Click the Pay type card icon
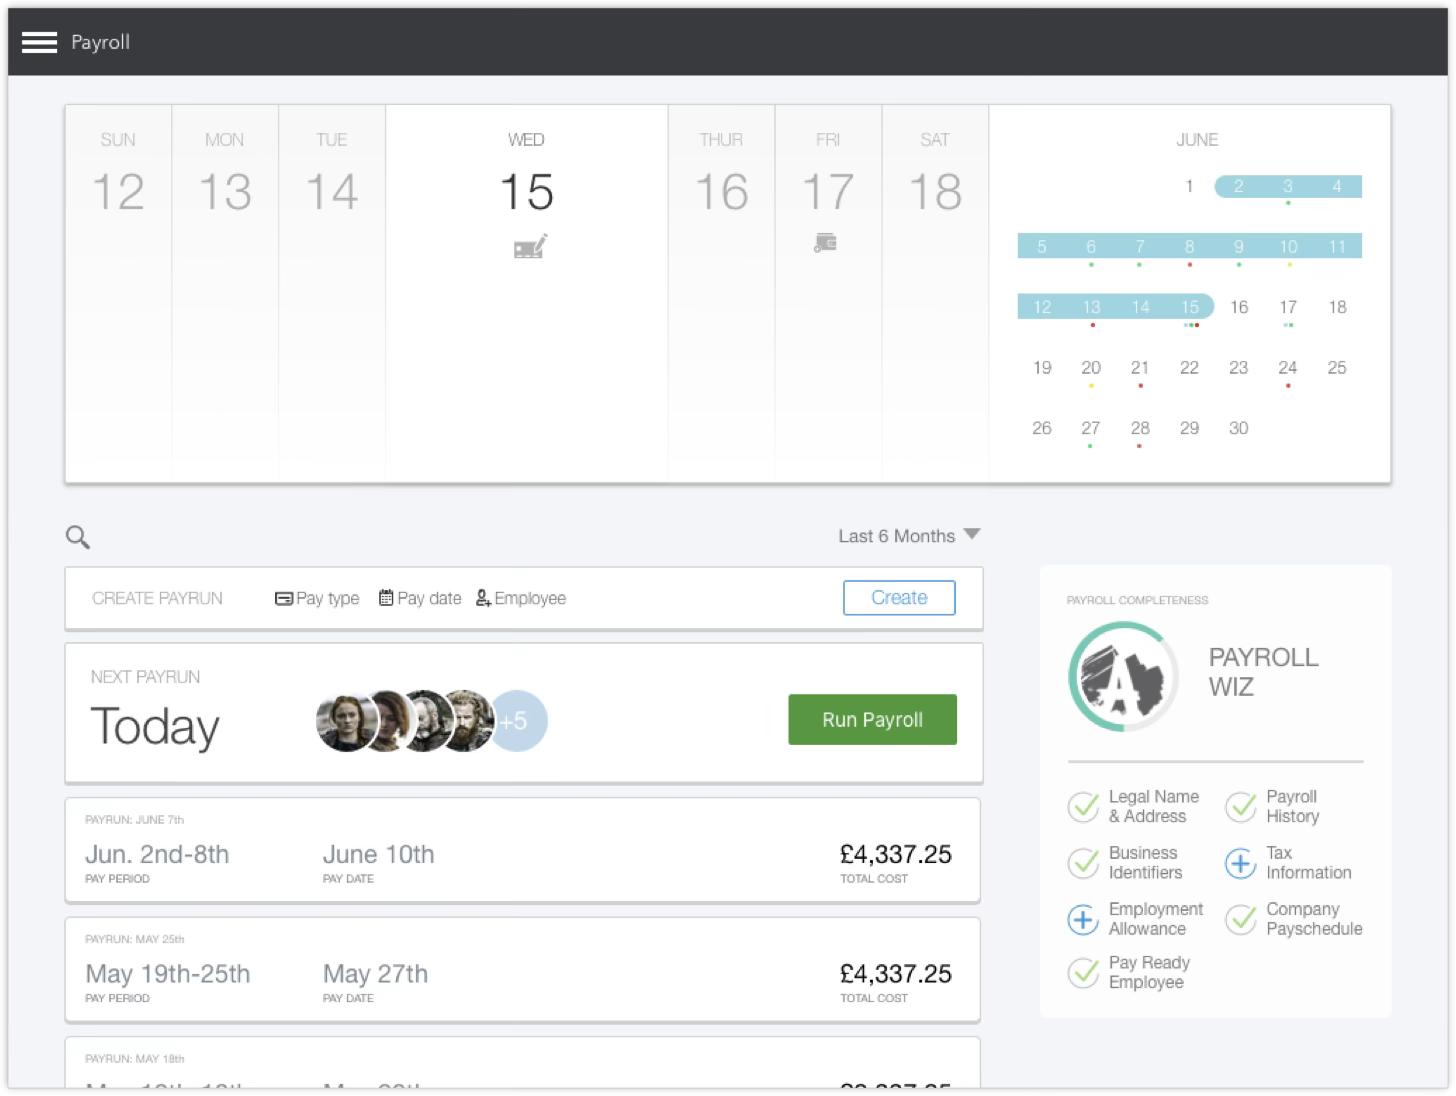 pyautogui.click(x=283, y=598)
